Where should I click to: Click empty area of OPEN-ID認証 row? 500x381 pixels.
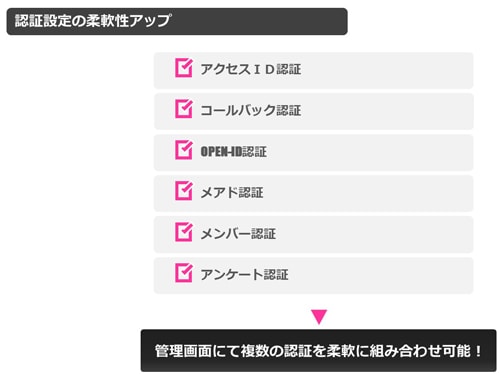pyautogui.click(x=370, y=152)
